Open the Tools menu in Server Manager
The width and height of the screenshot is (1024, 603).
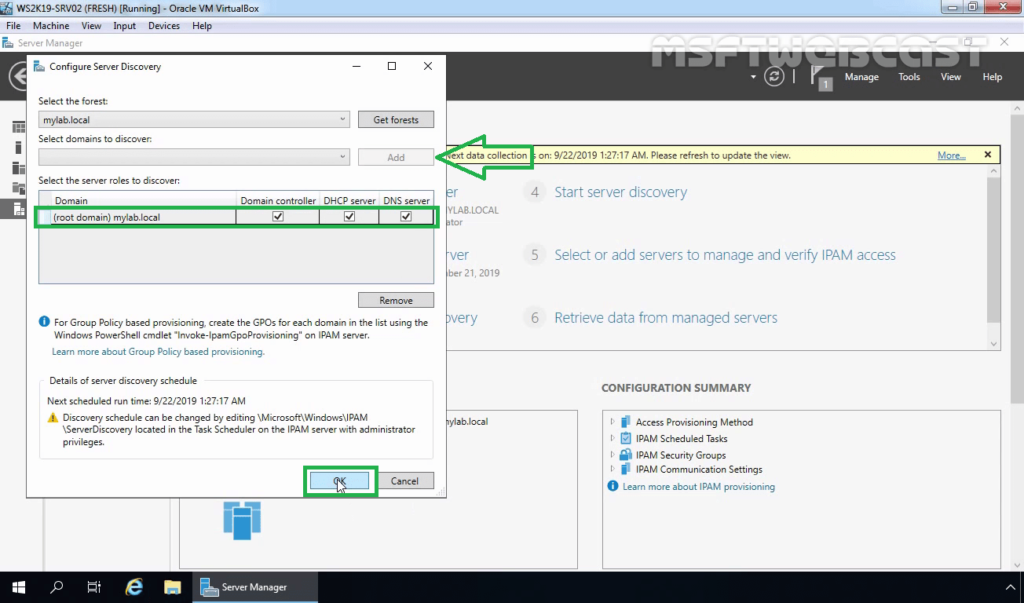tap(909, 76)
